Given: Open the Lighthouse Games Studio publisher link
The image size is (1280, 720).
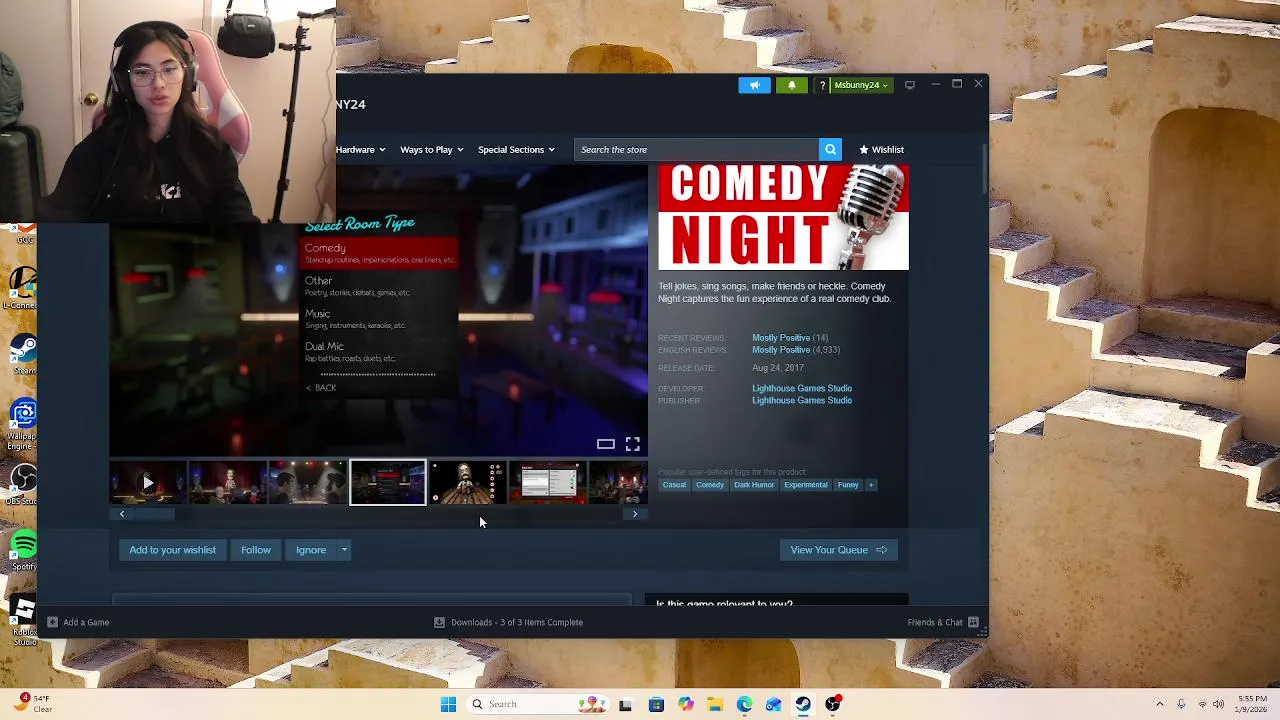Looking at the screenshot, I should click(802, 400).
